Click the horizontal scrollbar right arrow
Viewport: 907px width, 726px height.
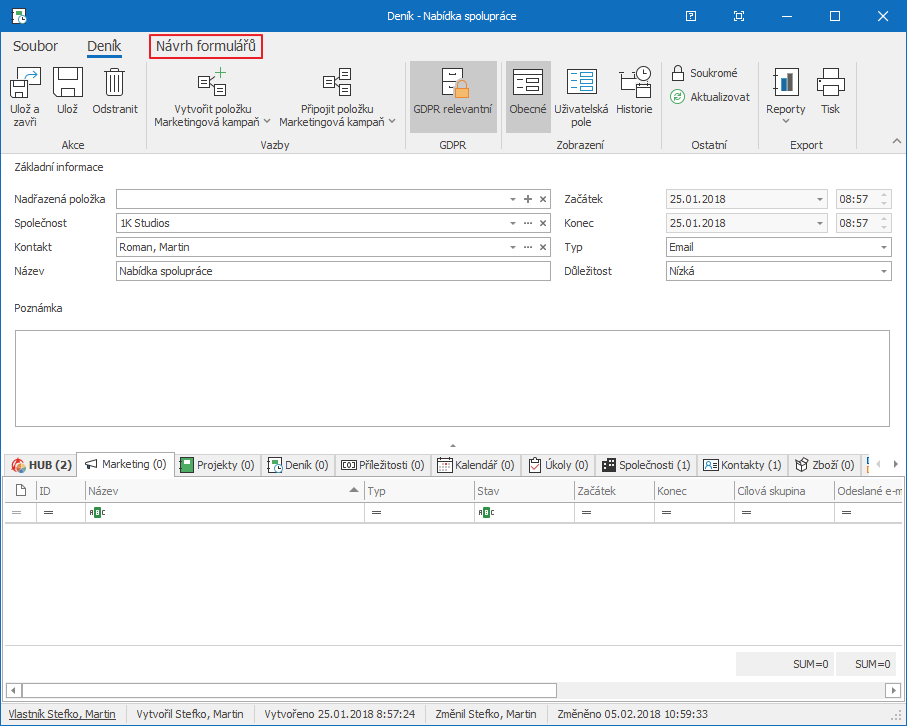click(893, 690)
